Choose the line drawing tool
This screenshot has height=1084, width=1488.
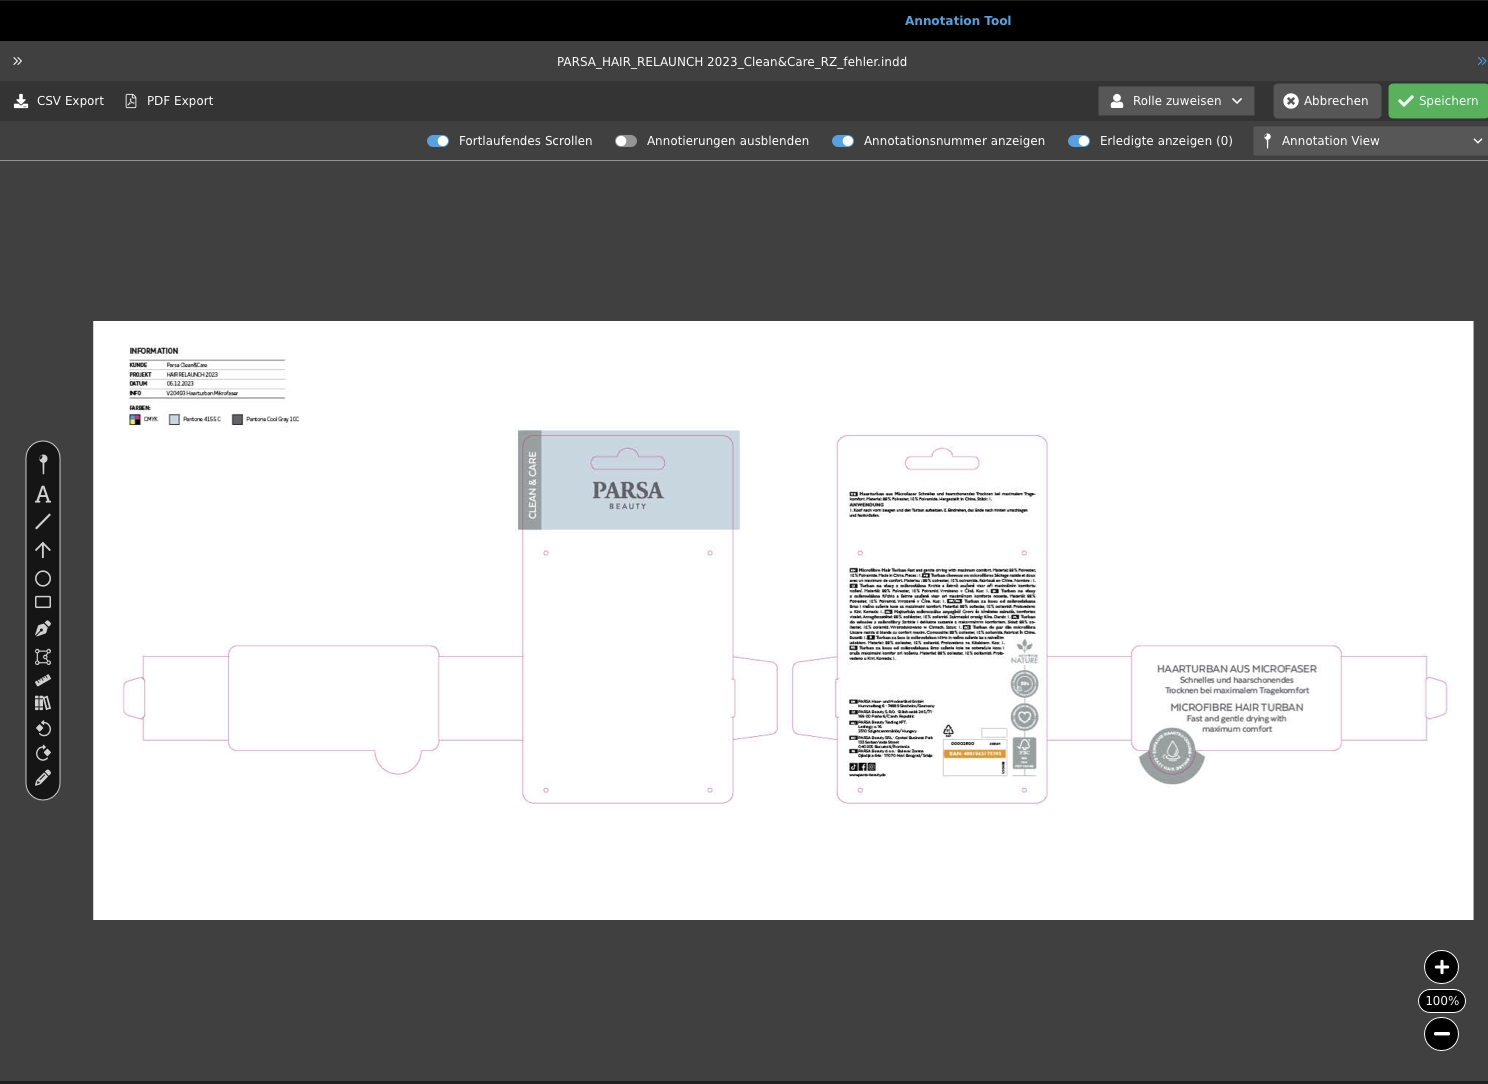tap(43, 522)
